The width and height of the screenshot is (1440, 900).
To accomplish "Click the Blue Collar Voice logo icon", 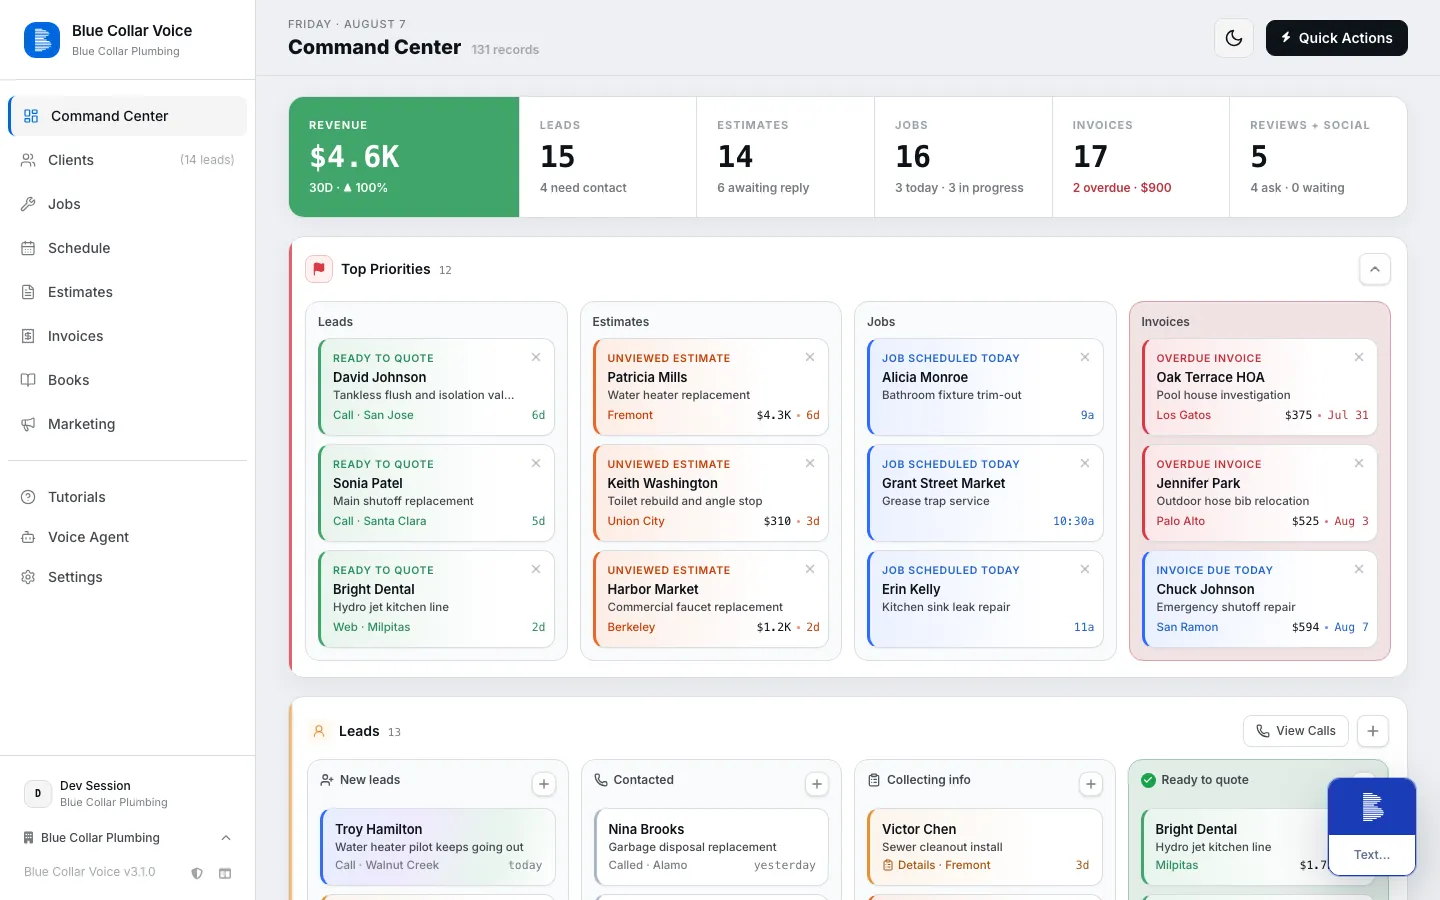I will tap(41, 40).
